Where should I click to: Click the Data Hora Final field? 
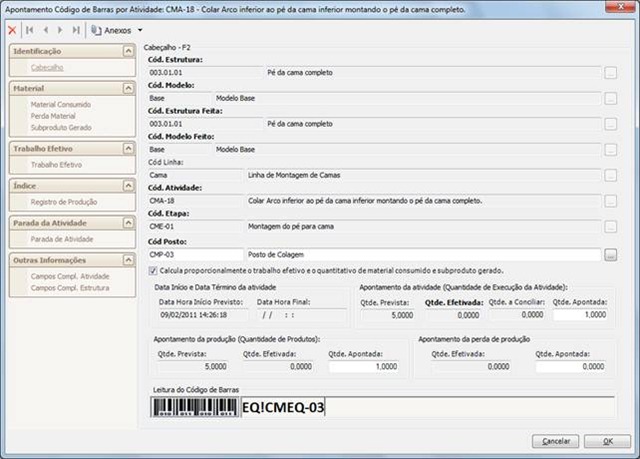[301, 315]
